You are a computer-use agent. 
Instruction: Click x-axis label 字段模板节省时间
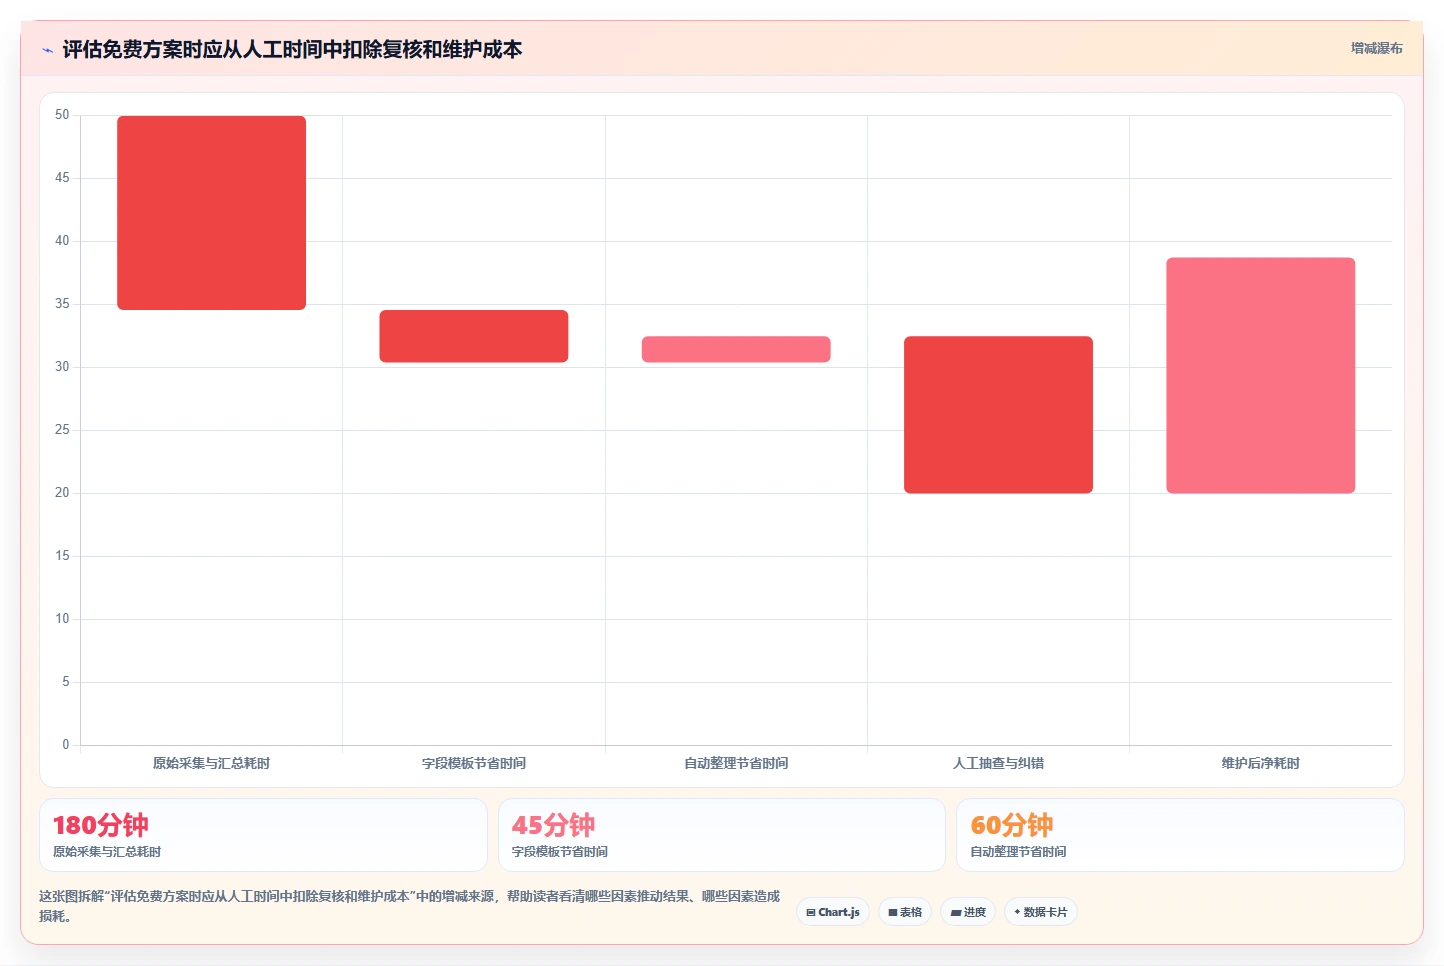(474, 763)
